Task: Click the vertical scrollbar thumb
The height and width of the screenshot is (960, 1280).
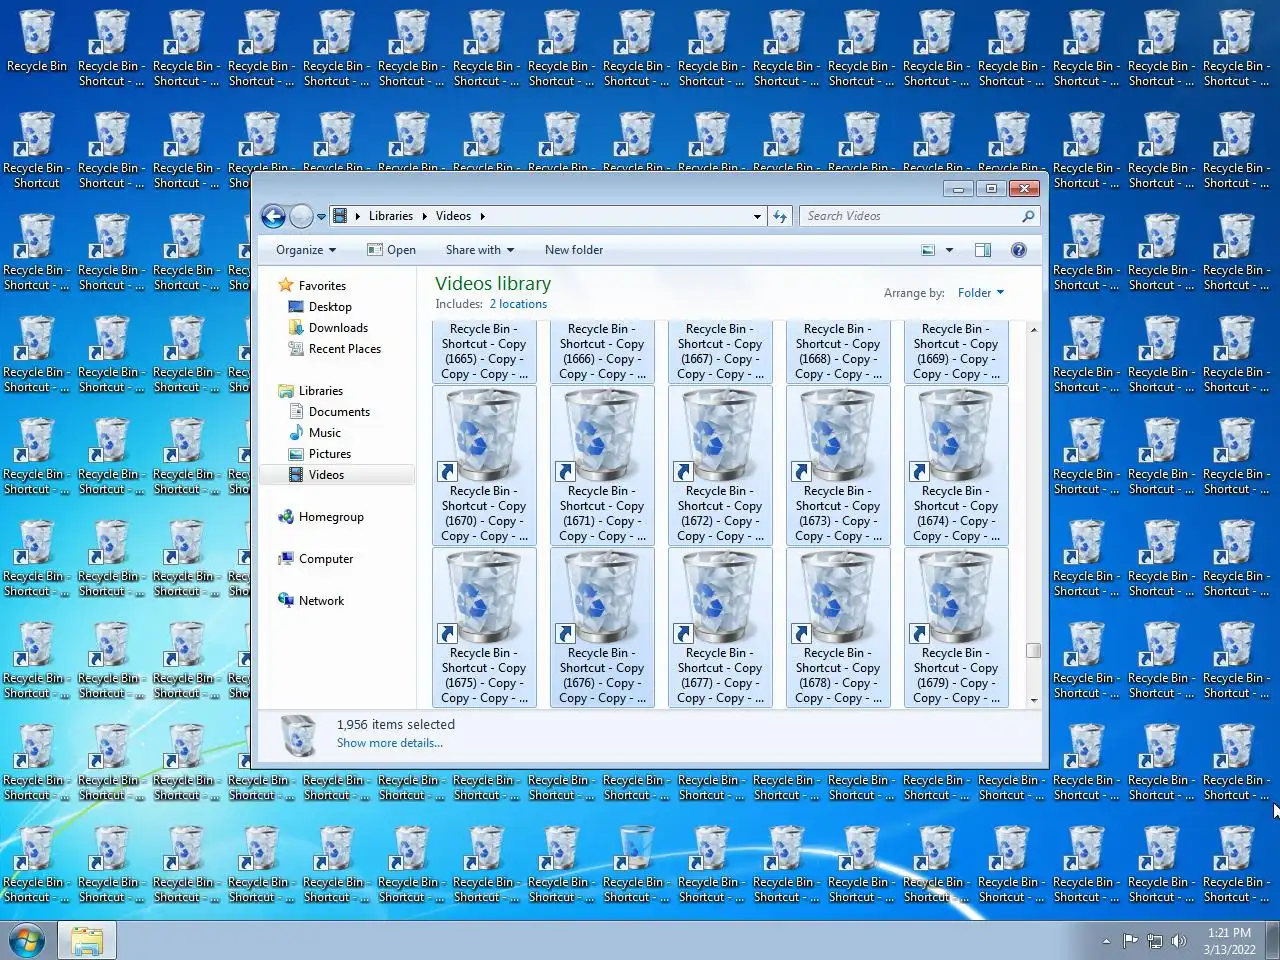Action: (x=1033, y=651)
